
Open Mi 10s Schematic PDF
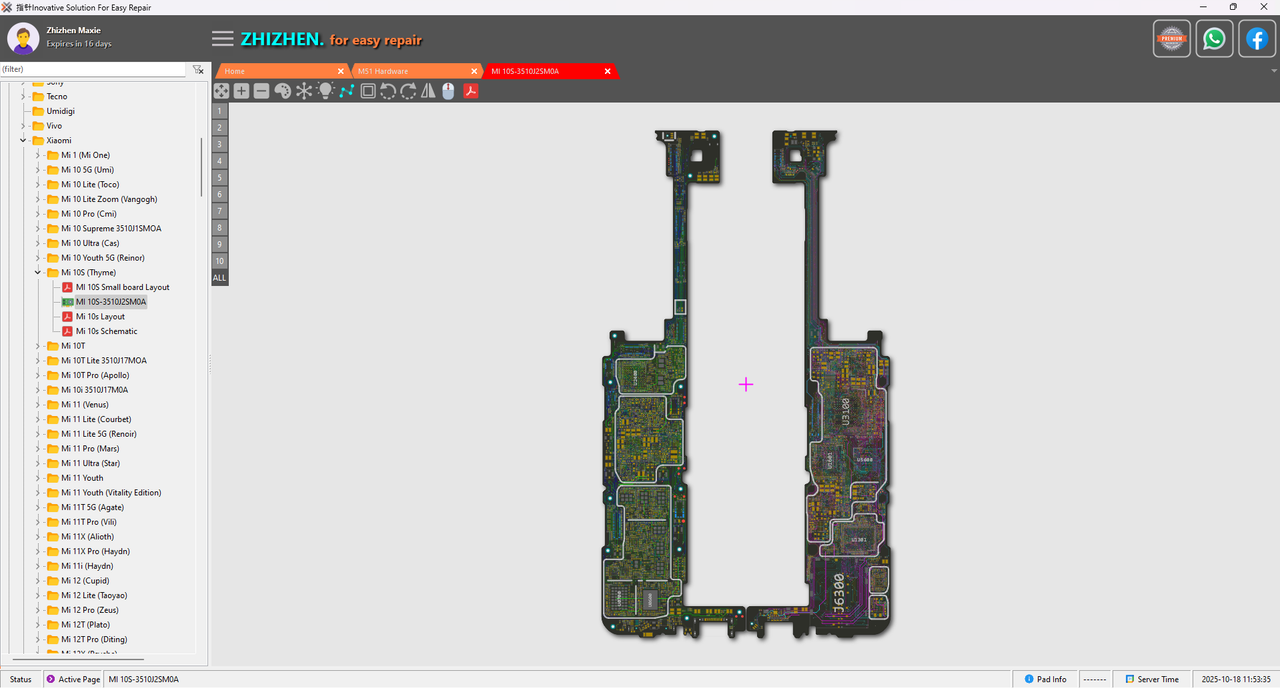pos(106,331)
